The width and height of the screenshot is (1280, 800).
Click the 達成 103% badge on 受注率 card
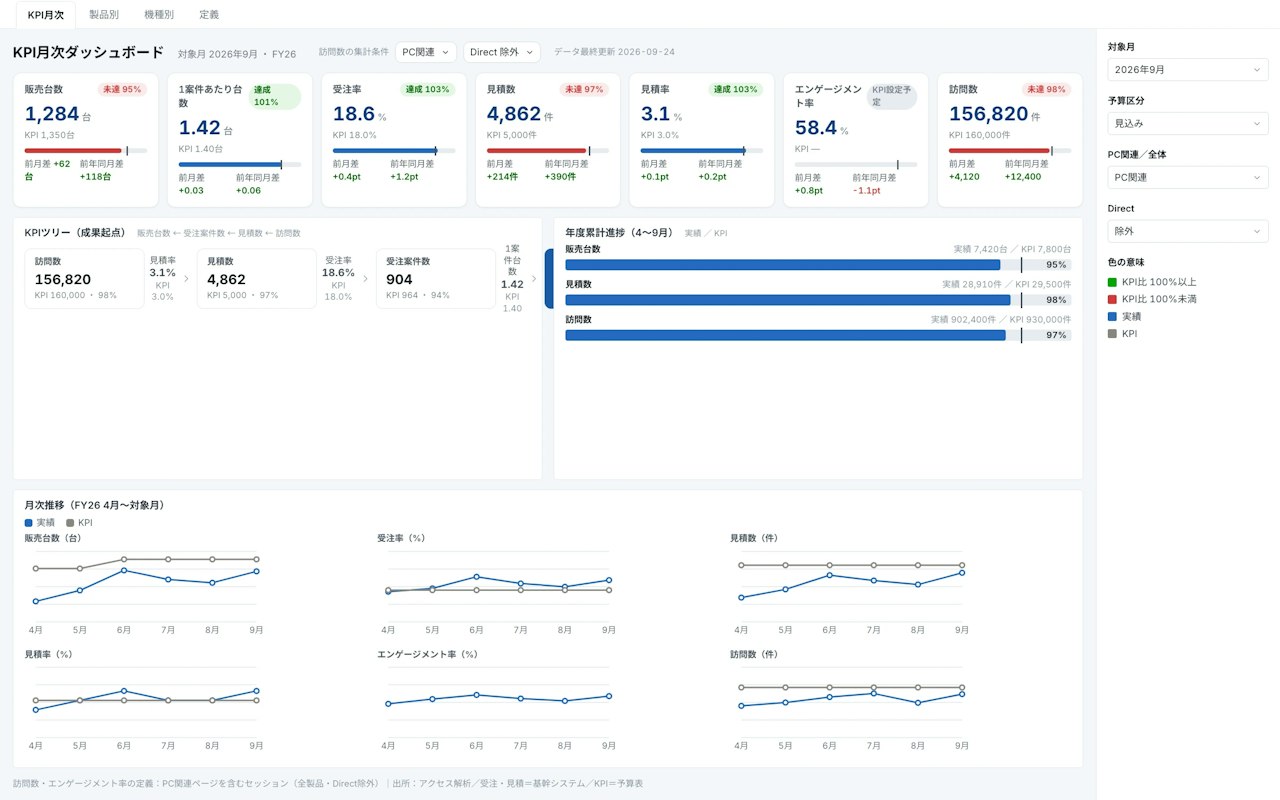[428, 89]
